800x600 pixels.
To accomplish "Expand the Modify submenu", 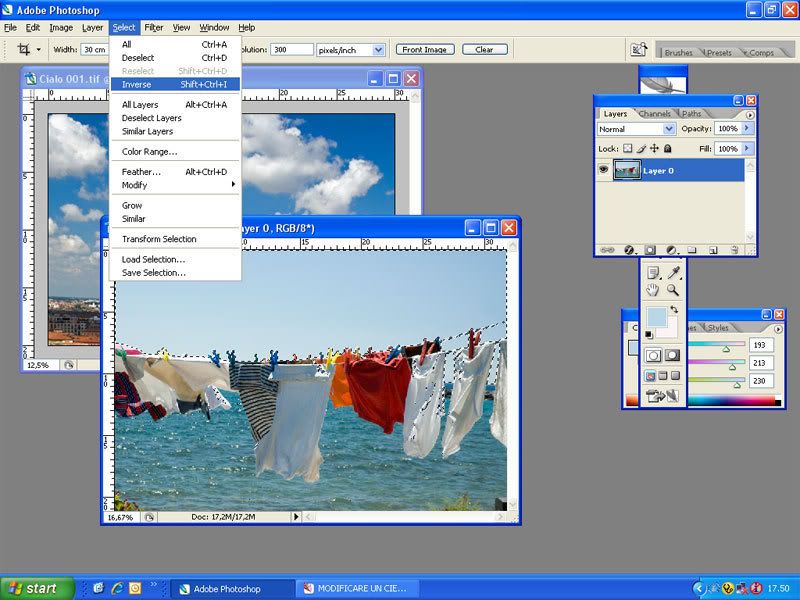I will tap(176, 185).
